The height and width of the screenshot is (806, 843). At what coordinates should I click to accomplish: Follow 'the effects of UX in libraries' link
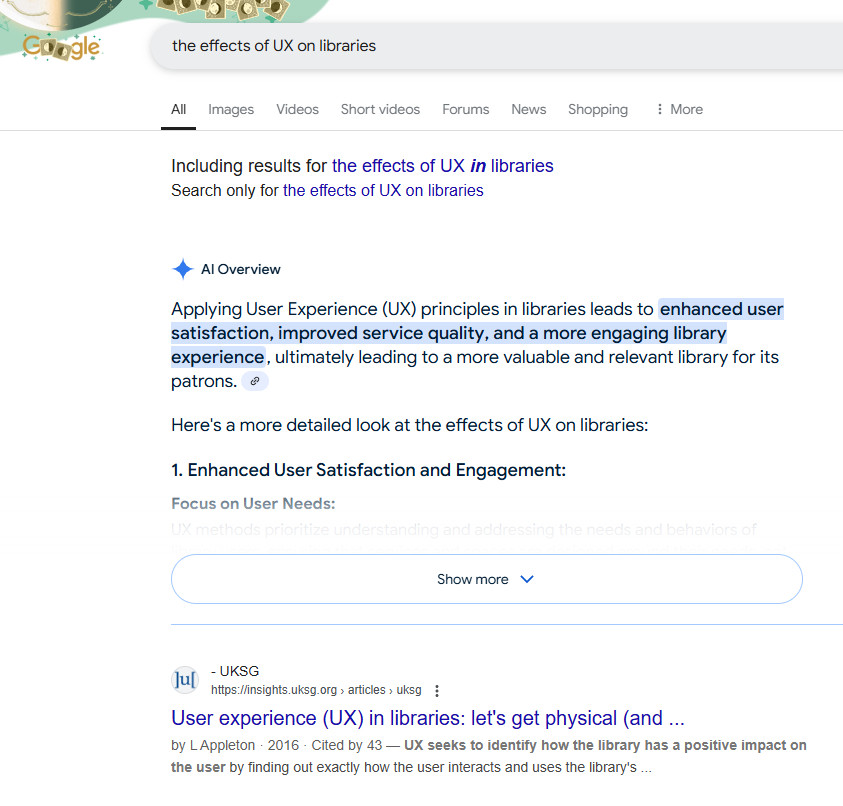[x=442, y=166]
